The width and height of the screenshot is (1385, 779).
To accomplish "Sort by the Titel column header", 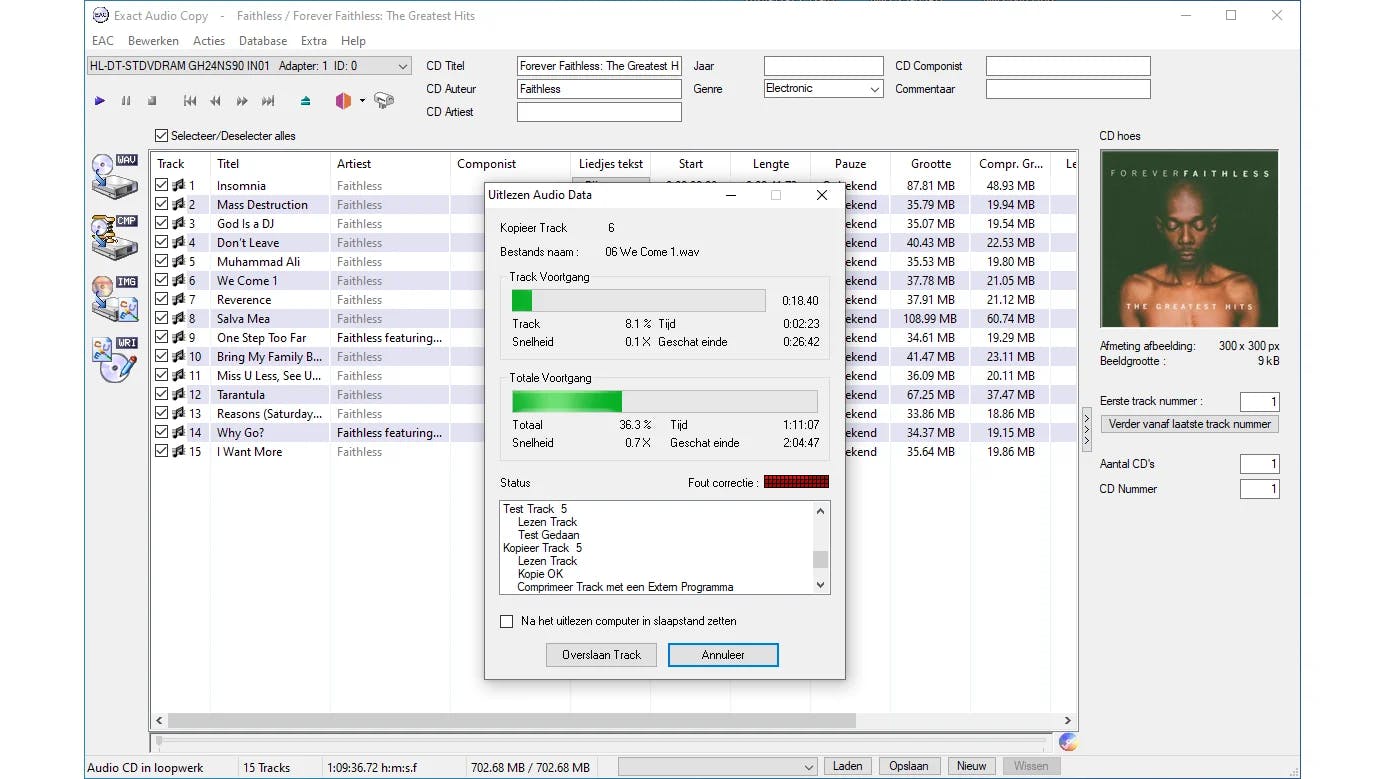I will tap(270, 164).
